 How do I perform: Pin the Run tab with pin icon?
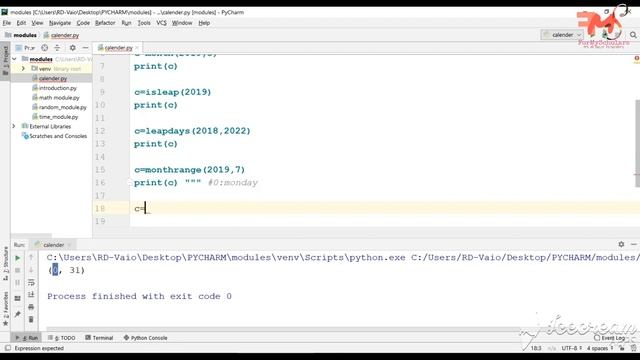coord(18,314)
